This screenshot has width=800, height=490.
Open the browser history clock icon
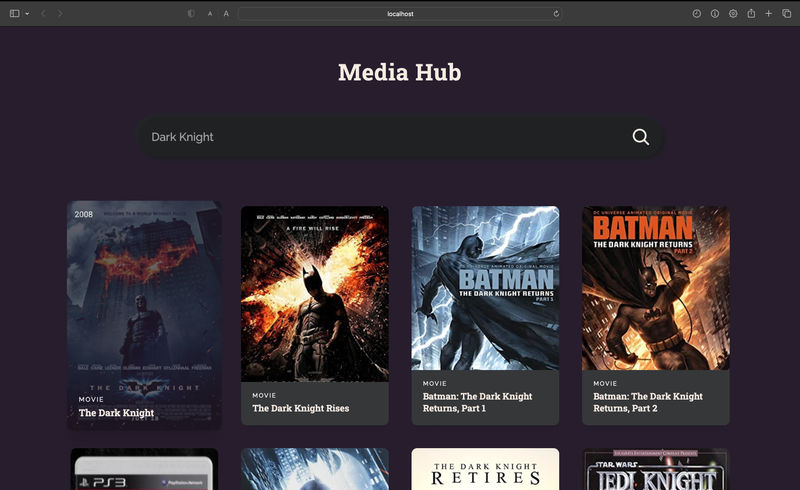(x=697, y=13)
